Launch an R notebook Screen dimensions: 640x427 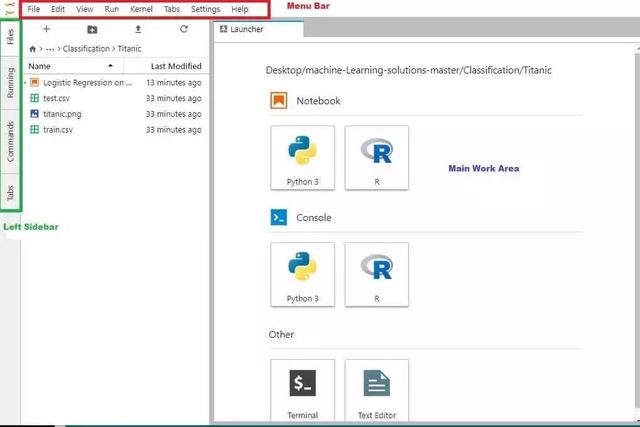tap(377, 158)
